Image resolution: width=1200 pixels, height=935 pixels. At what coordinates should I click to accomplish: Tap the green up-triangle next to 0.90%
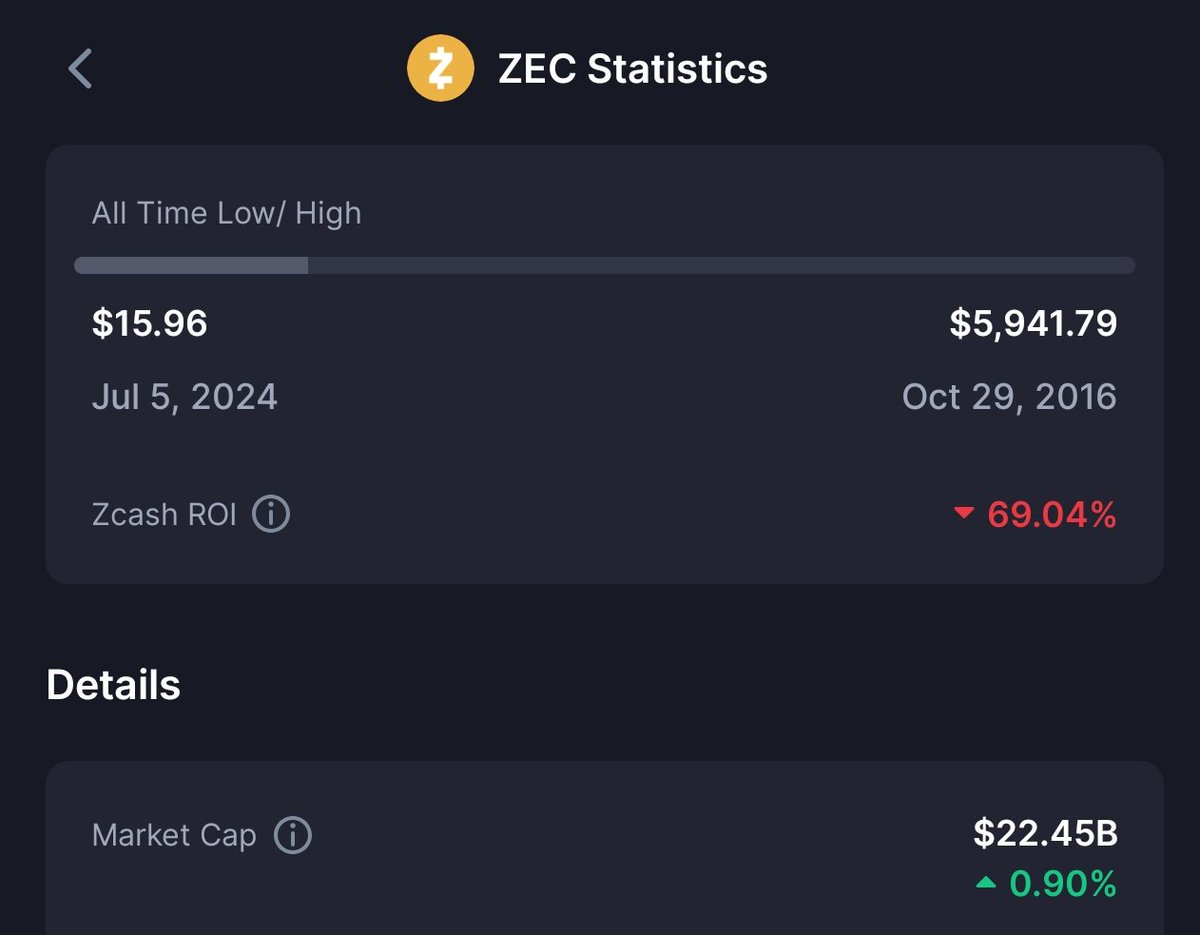(986, 883)
